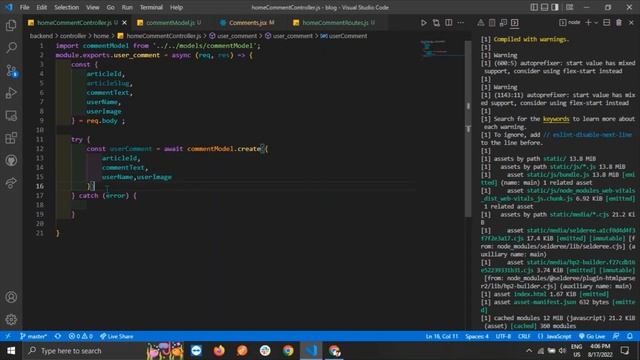Open the Windows Start menu
The image size is (640, 360).
[x=11, y=351]
